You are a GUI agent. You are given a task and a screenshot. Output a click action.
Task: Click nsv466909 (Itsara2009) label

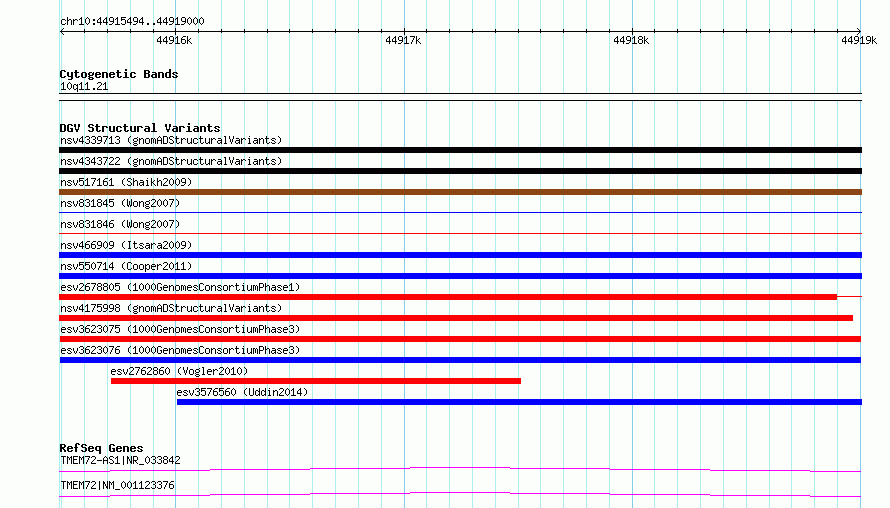tap(126, 245)
